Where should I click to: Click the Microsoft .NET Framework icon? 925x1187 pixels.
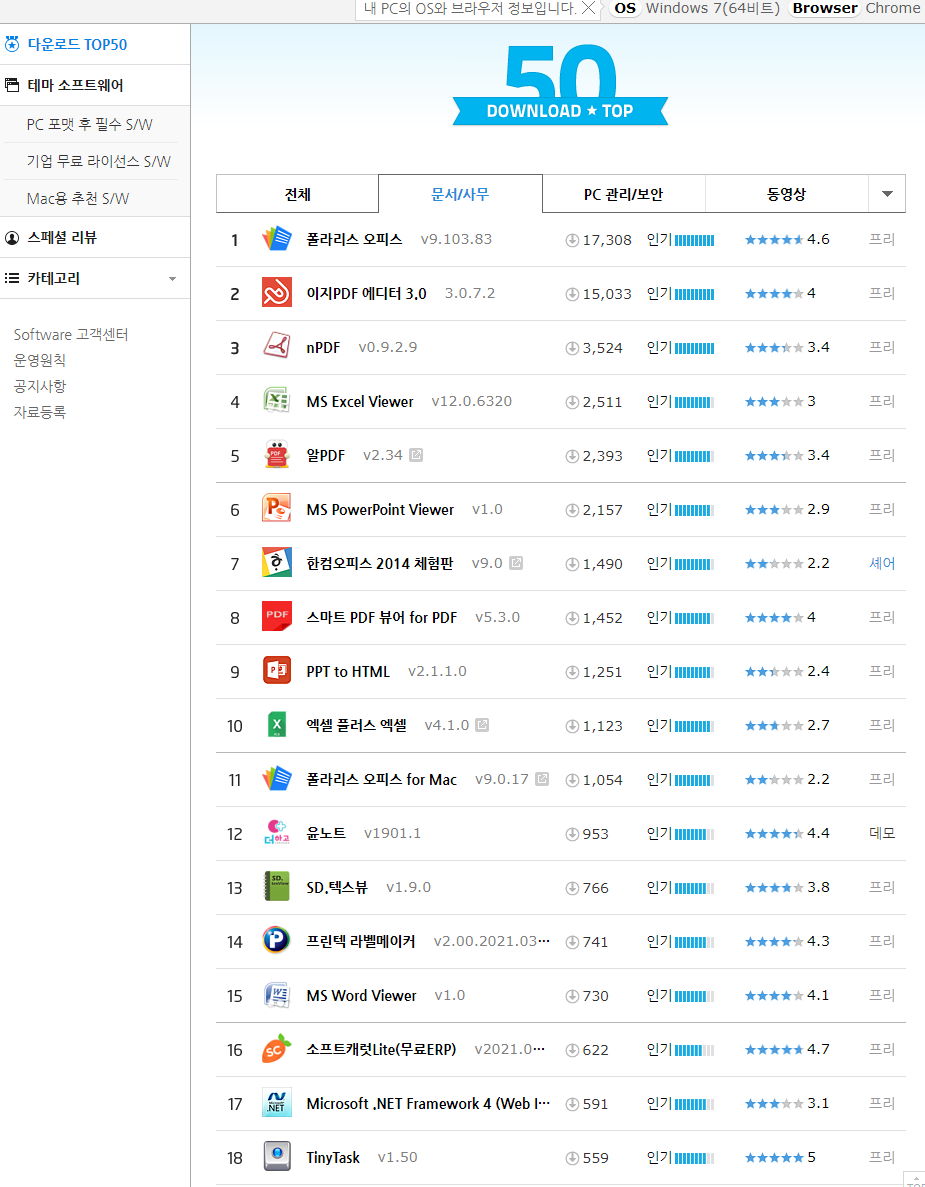276,1103
